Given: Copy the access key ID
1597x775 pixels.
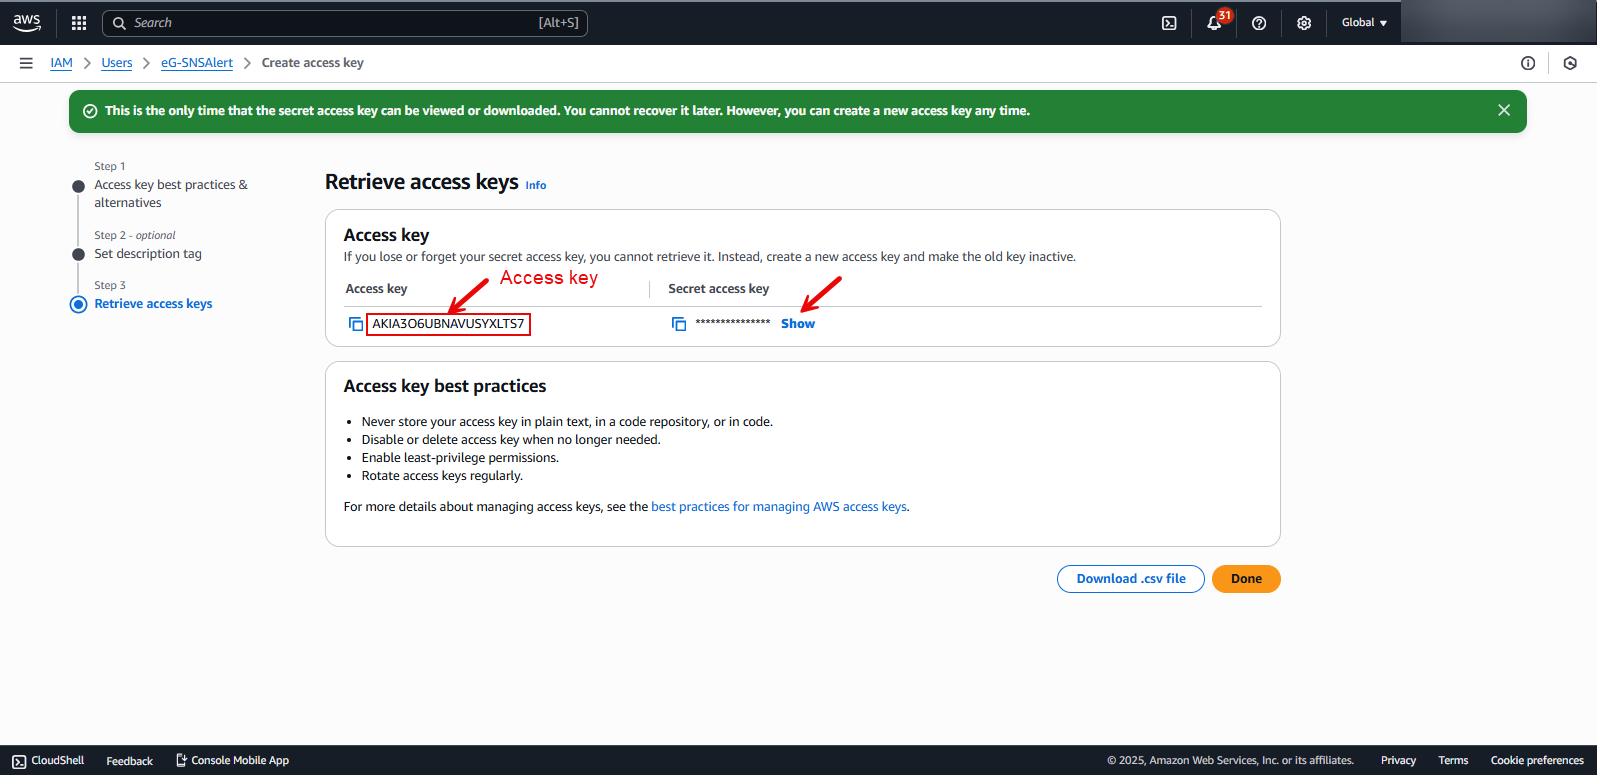Looking at the screenshot, I should point(356,324).
